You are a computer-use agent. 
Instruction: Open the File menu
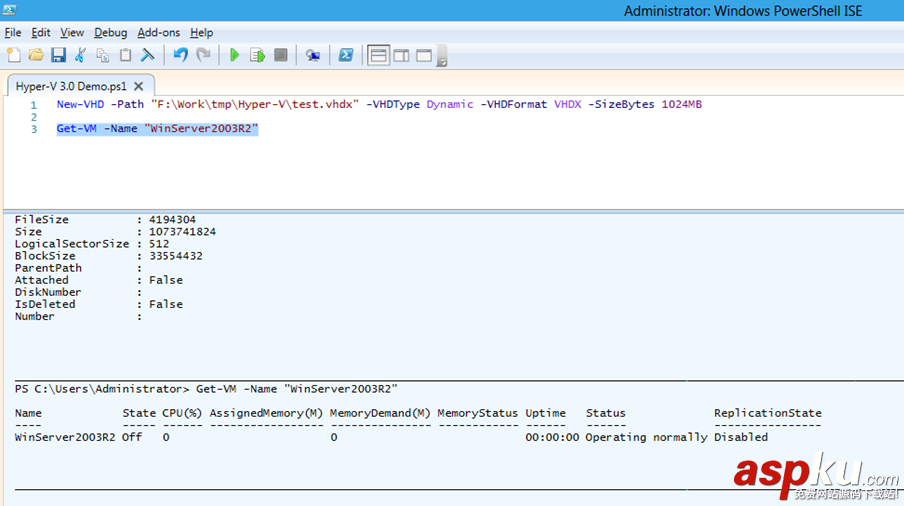click(13, 33)
